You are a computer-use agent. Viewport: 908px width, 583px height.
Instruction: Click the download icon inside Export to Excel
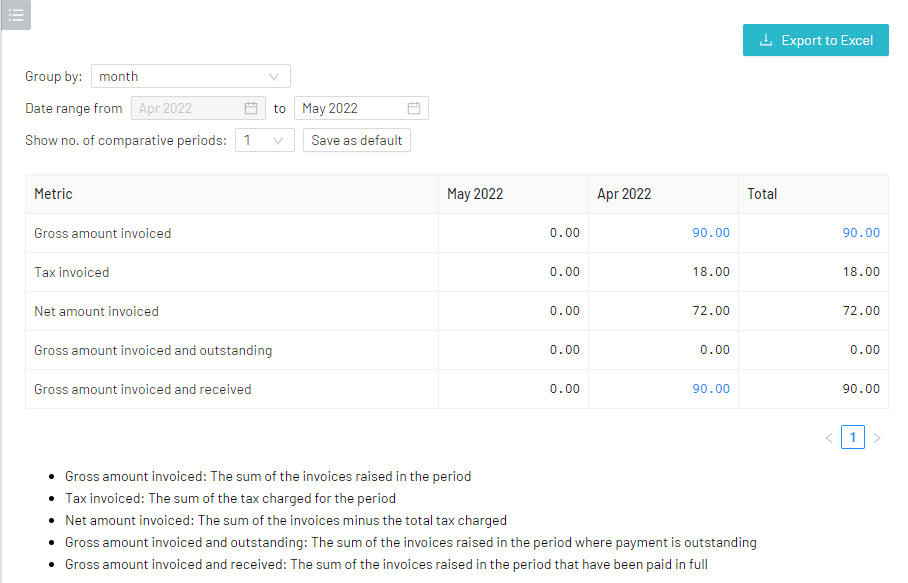pyautogui.click(x=766, y=40)
